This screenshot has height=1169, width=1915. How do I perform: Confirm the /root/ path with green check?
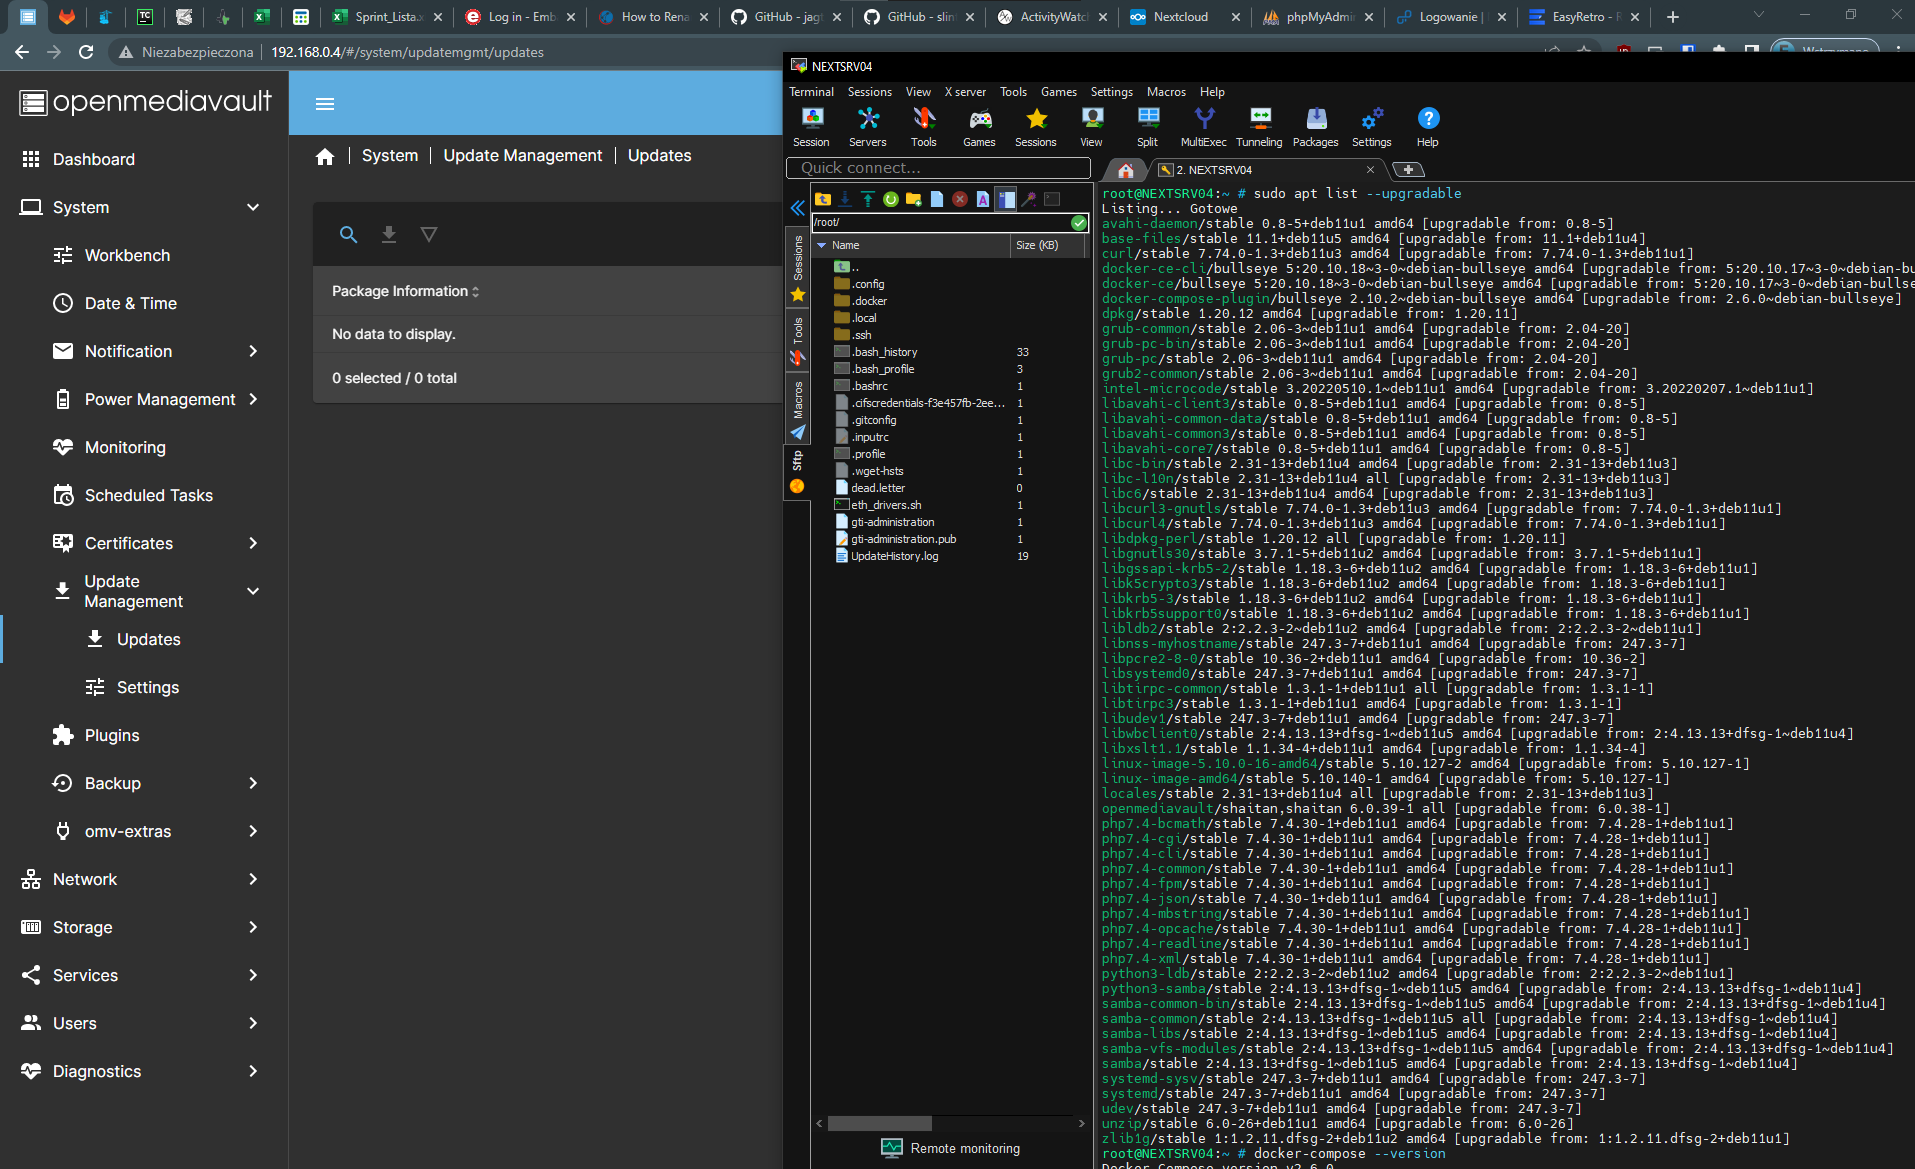(x=1079, y=222)
